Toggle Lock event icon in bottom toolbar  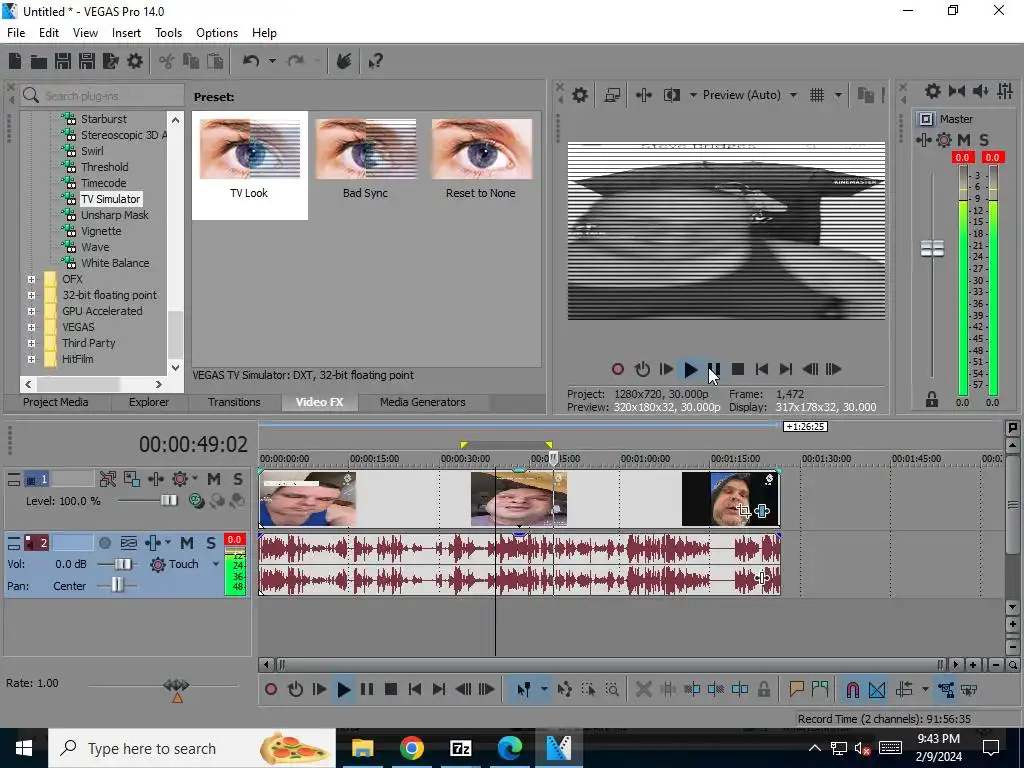click(763, 689)
